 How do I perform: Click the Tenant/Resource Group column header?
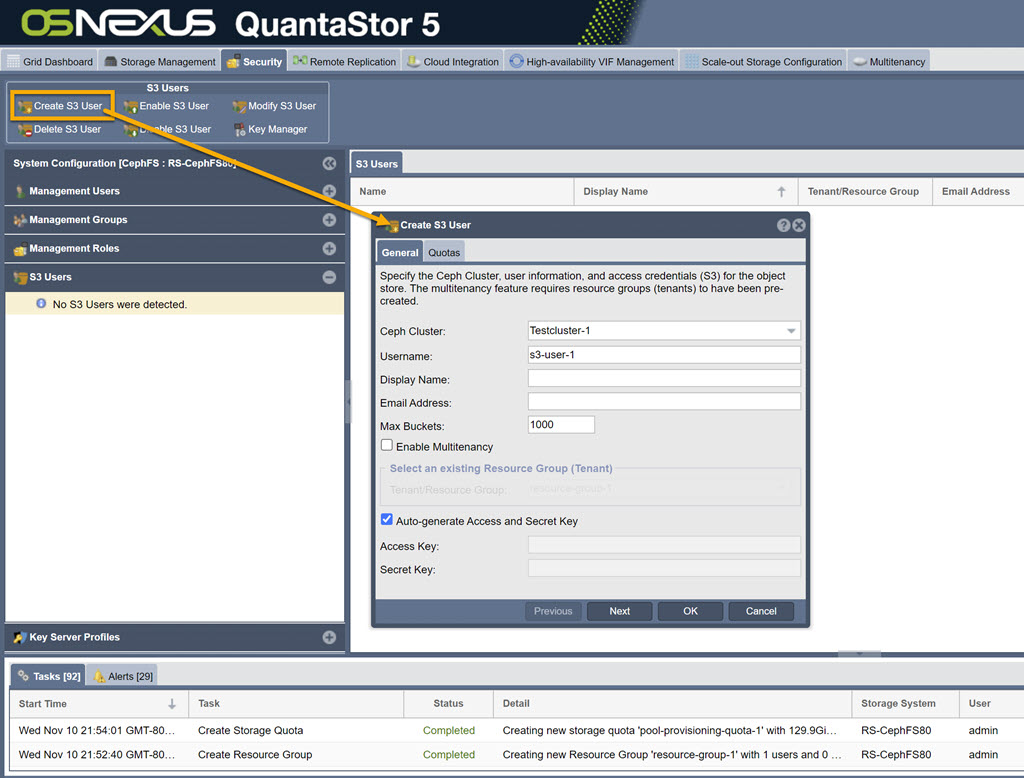coord(865,191)
